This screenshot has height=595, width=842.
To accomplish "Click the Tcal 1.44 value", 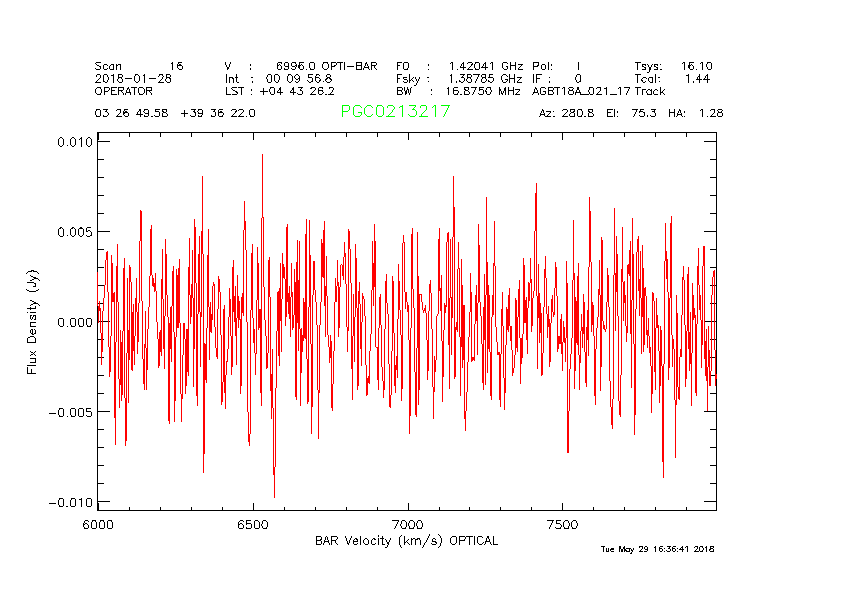I will [x=673, y=78].
